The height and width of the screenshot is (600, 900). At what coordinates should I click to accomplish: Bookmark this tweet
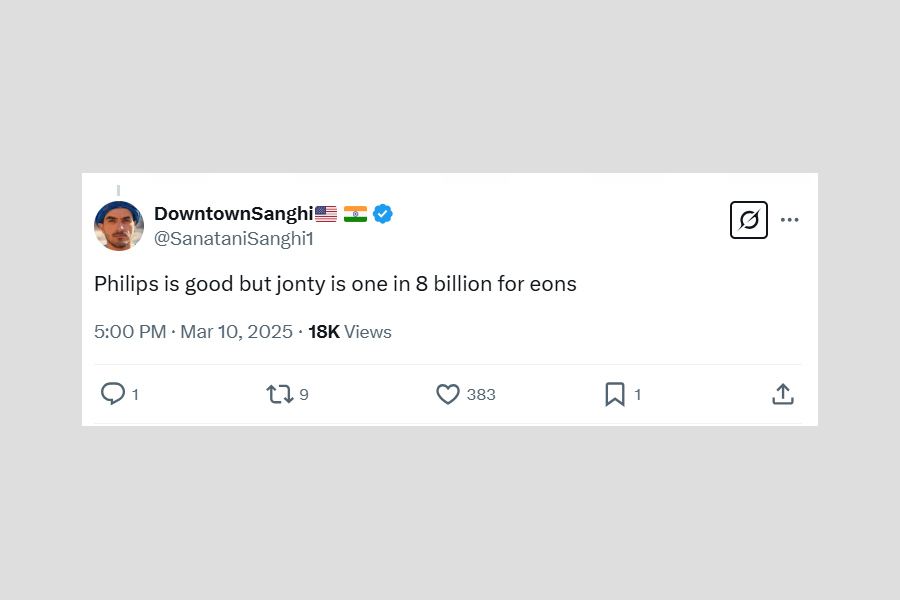[x=615, y=394]
